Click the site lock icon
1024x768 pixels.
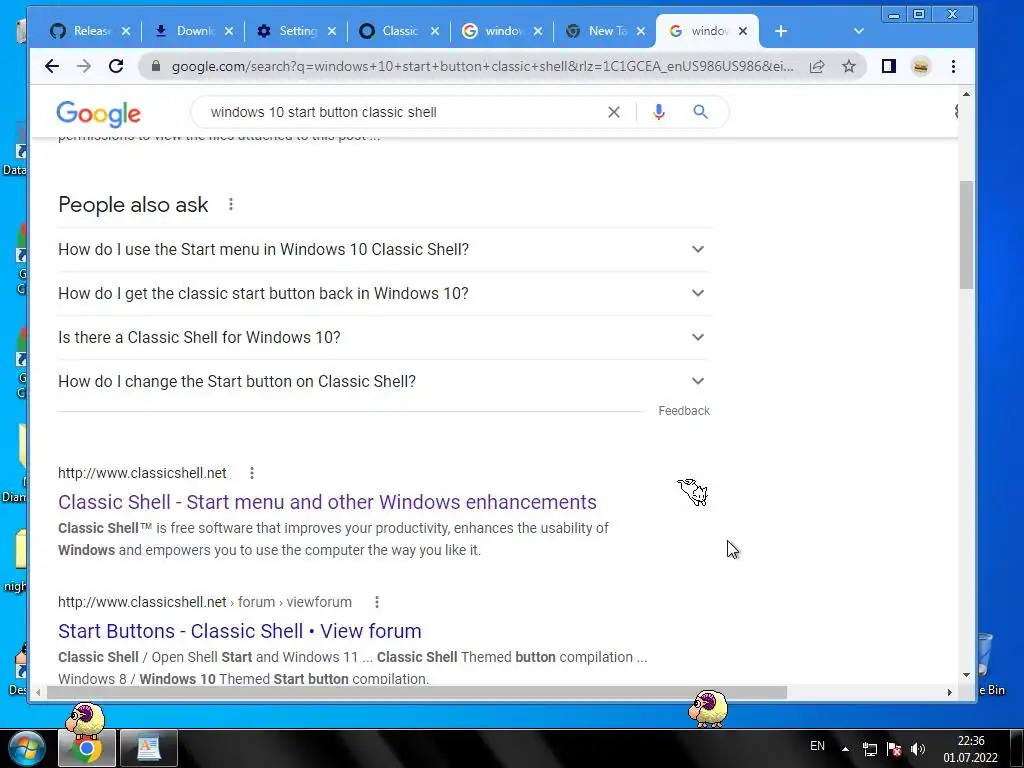(x=155, y=66)
